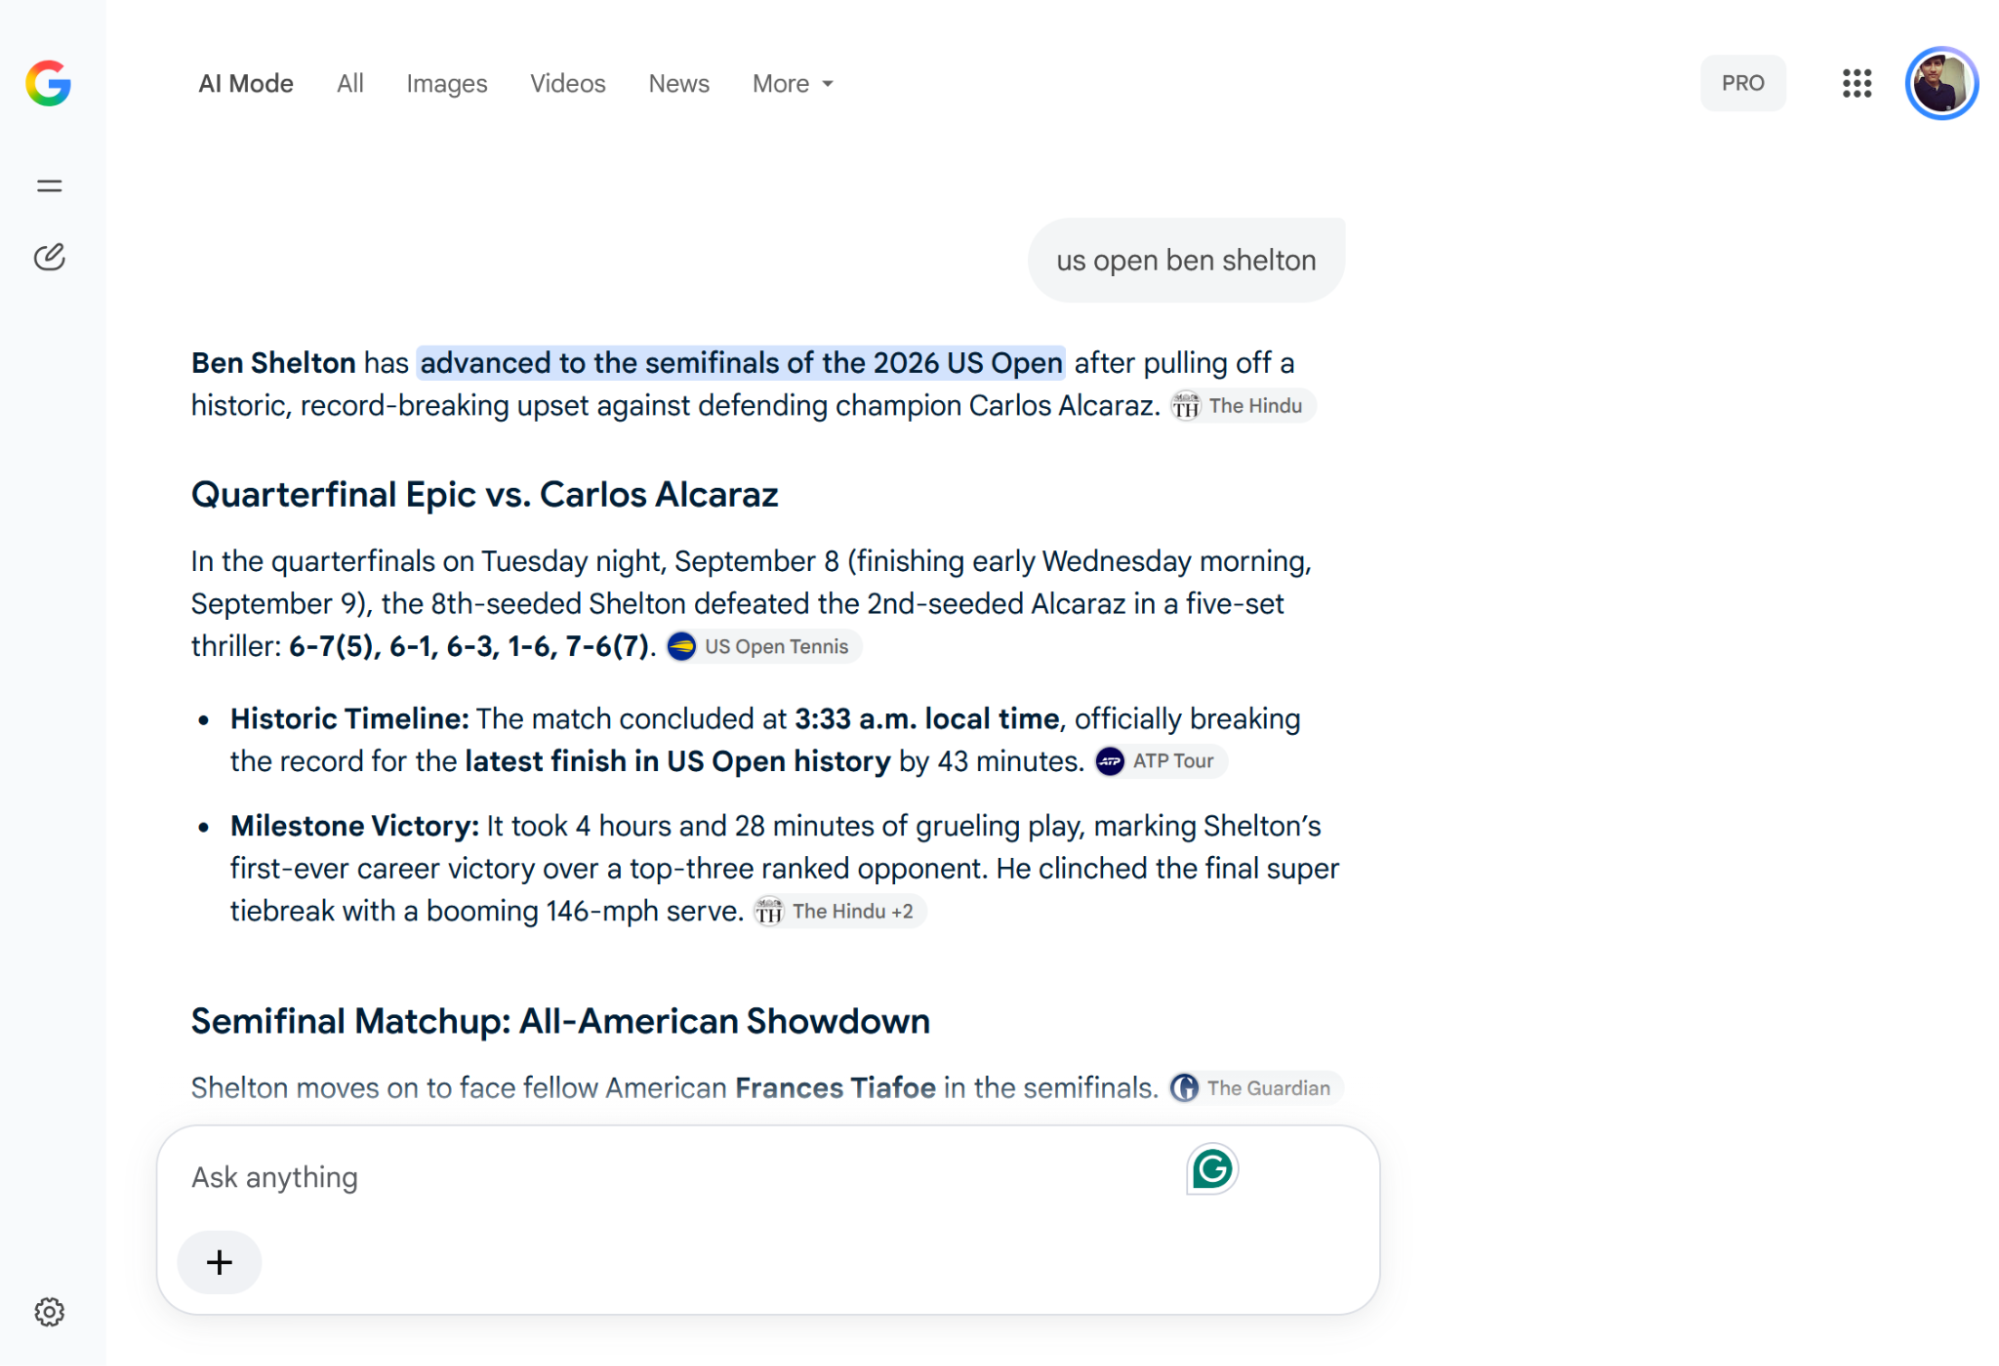Switch to the Videos tab
This screenshot has width=1999, height=1366.
pyautogui.click(x=567, y=83)
